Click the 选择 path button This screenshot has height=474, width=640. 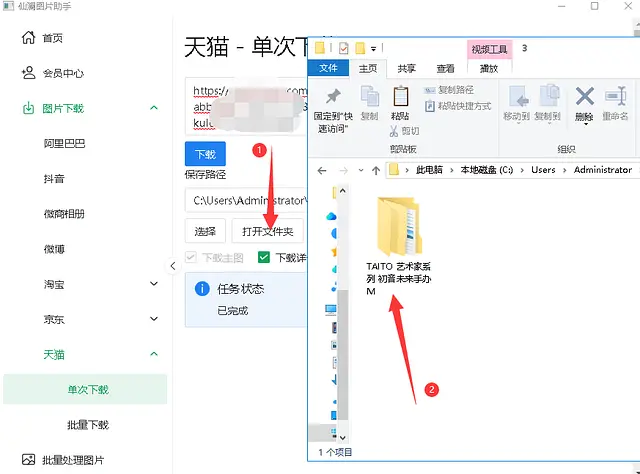coord(205,231)
